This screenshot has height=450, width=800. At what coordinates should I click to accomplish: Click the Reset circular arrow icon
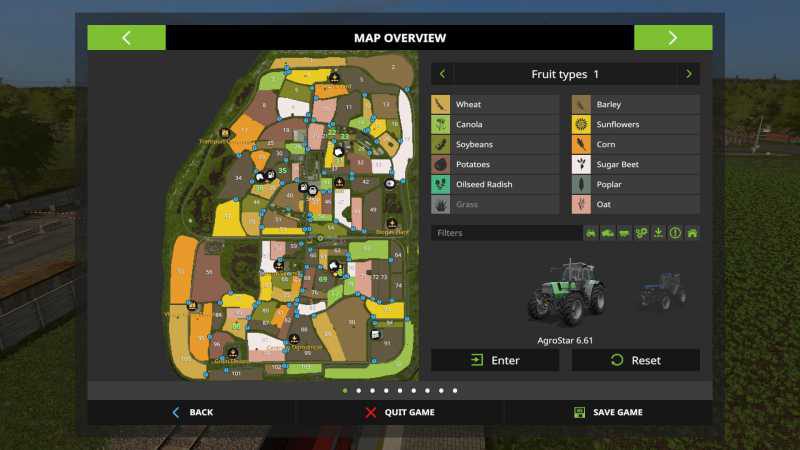617,360
